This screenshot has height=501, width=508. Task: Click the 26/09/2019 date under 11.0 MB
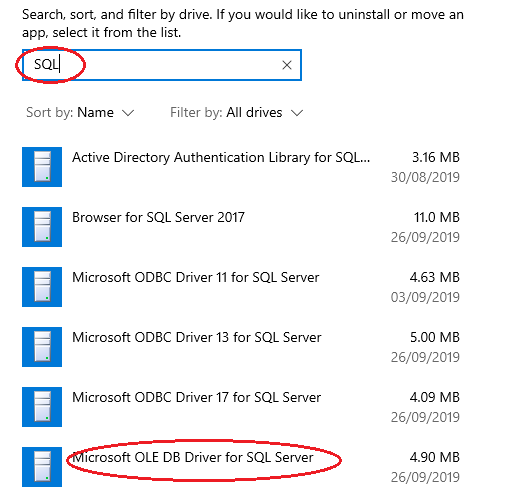(425, 237)
